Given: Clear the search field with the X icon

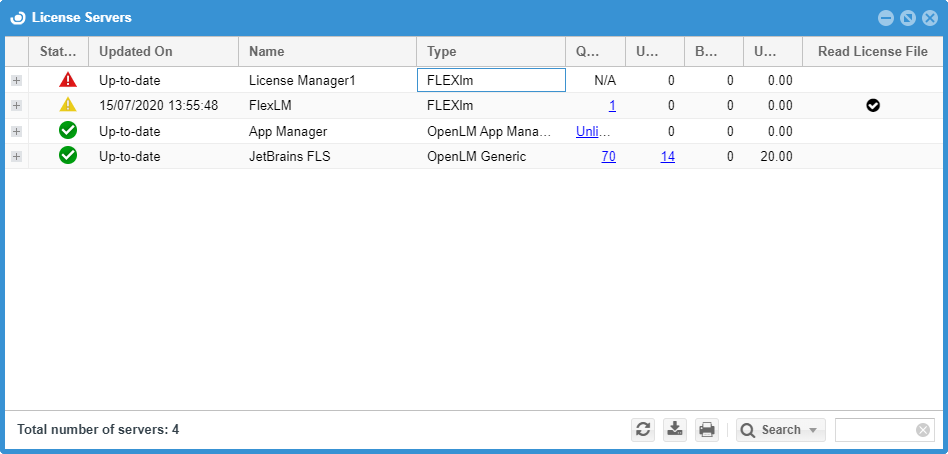Looking at the screenshot, I should point(922,430).
